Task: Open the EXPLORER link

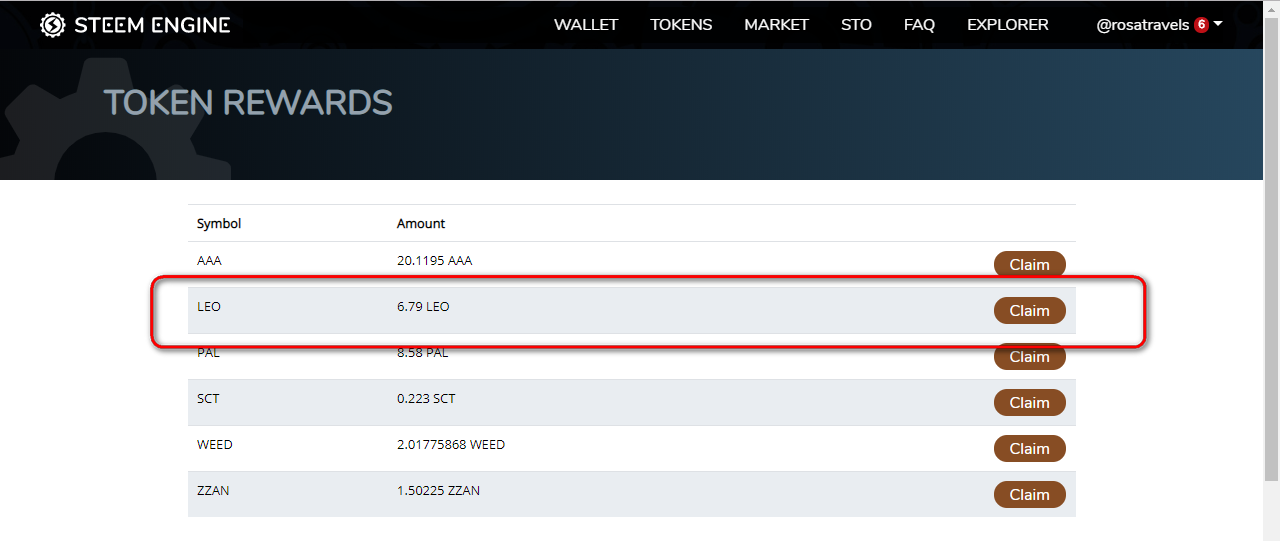Action: 1008,25
